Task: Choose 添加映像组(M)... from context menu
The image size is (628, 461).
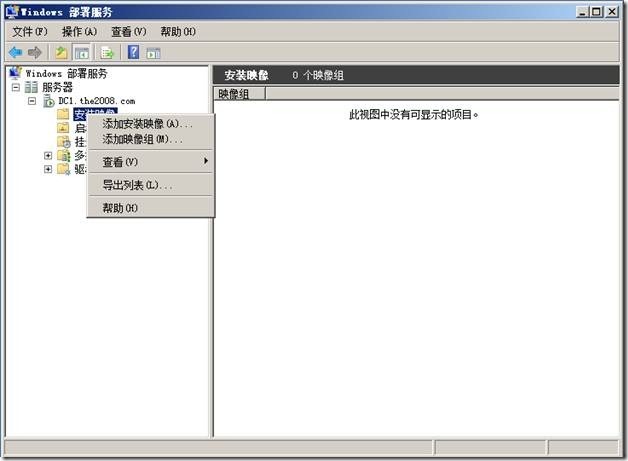Action: pyautogui.click(x=151, y=139)
